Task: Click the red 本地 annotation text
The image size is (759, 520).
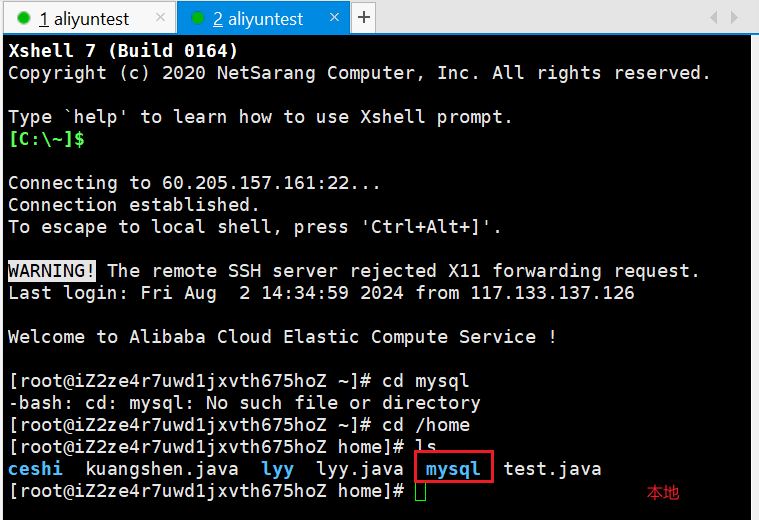Action: pyautogui.click(x=662, y=493)
